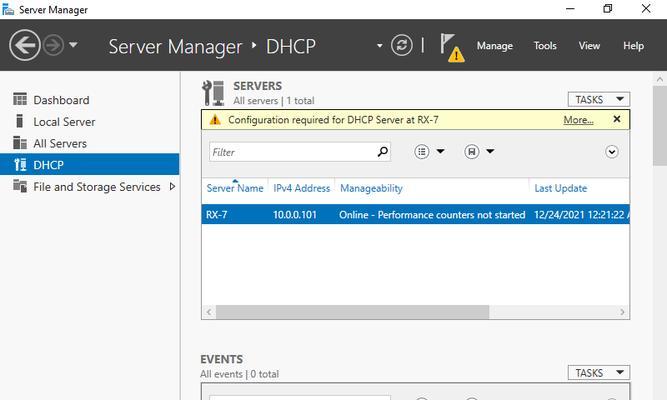Expand the filter panel chevron button
Screen dimensions: 667x400
pos(612,151)
